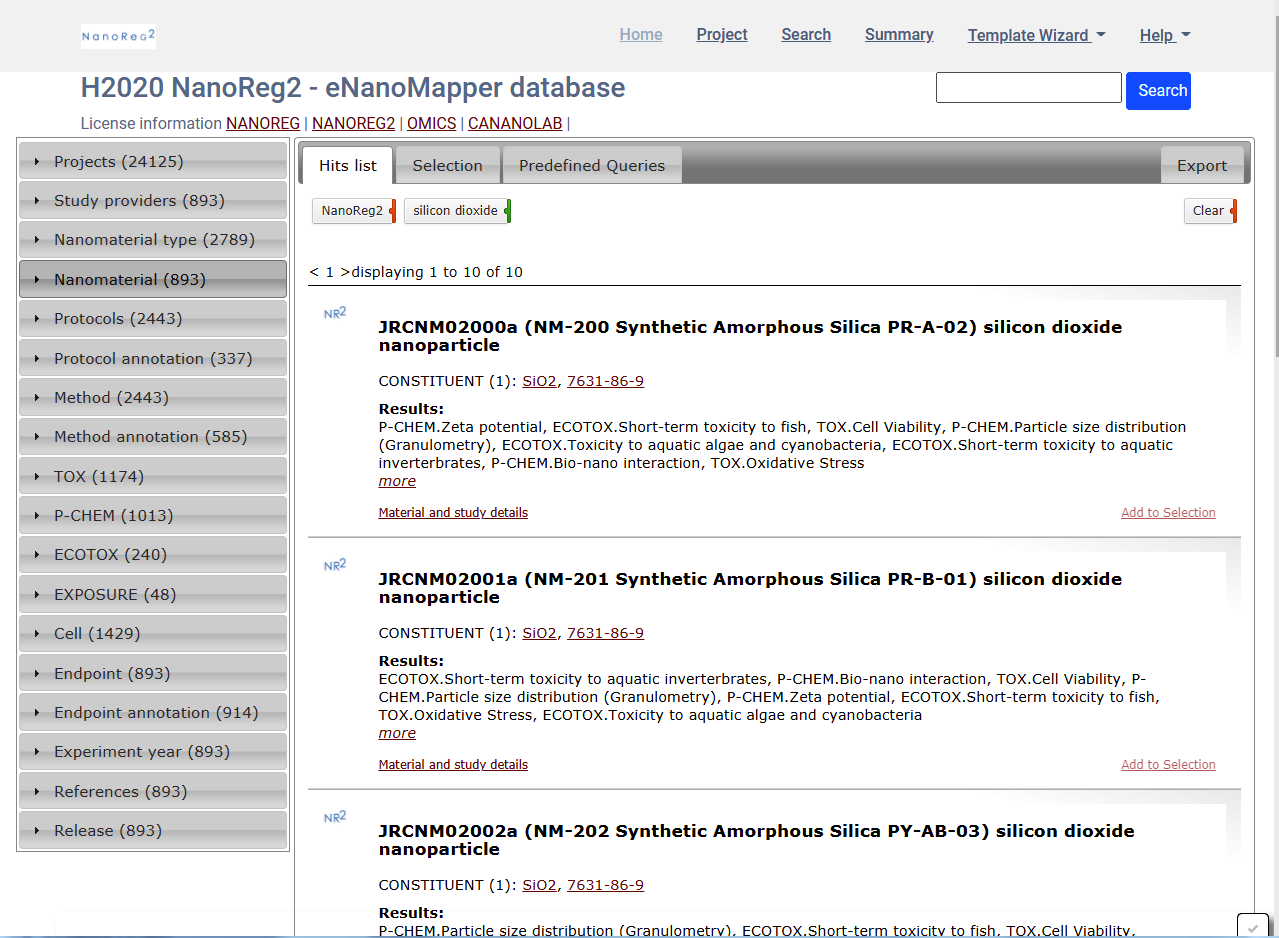Remove the silicon dioxide filter tag
Image resolution: width=1279 pixels, height=938 pixels.
pyautogui.click(x=508, y=211)
